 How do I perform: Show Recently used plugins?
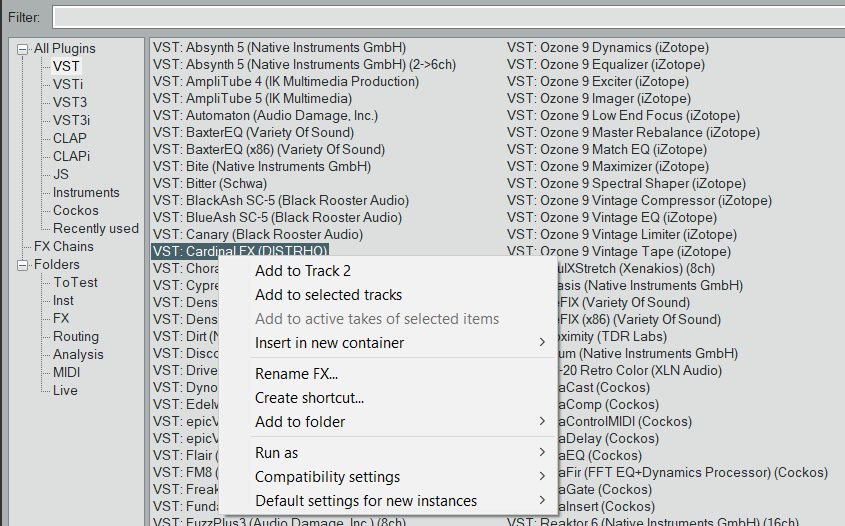96,228
